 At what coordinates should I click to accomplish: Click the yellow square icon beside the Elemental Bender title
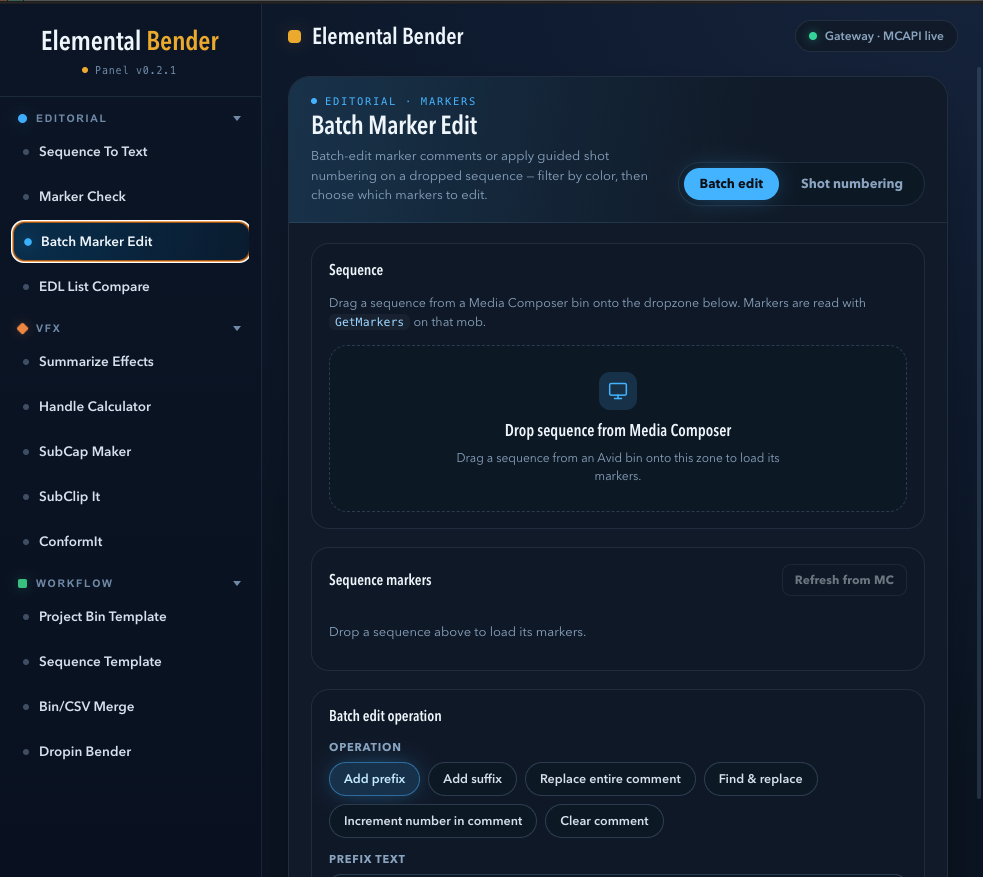click(x=294, y=36)
